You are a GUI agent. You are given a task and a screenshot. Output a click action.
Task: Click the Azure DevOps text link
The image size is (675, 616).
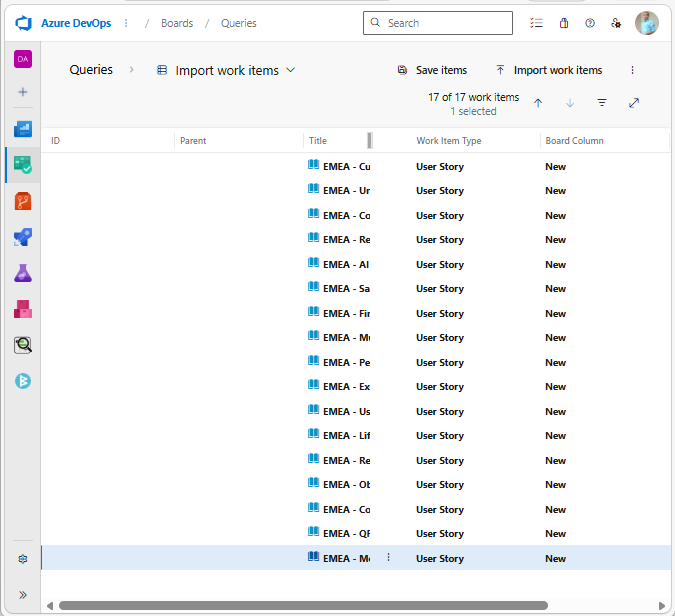pyautogui.click(x=76, y=23)
